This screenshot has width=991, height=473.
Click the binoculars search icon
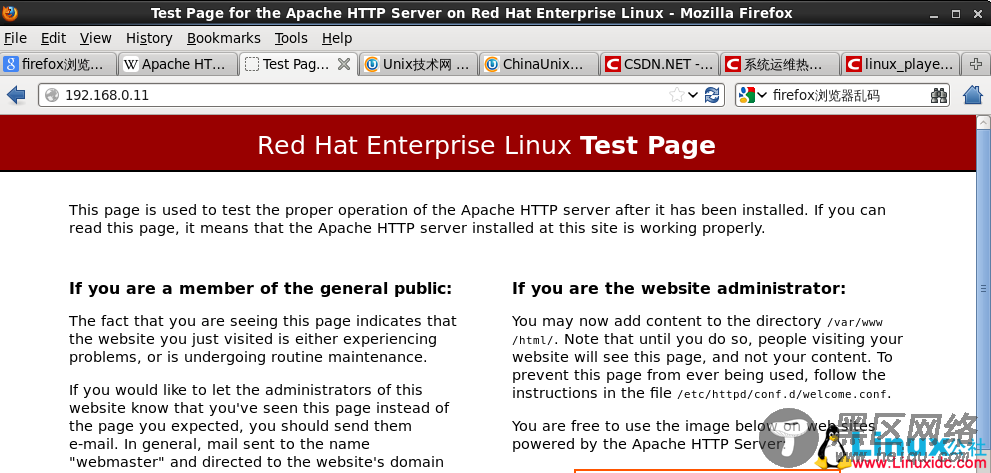pos(939,95)
